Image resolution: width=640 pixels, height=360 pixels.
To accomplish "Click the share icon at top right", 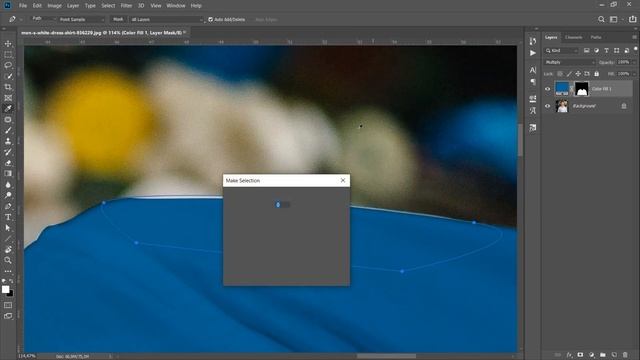I will pyautogui.click(x=632, y=19).
